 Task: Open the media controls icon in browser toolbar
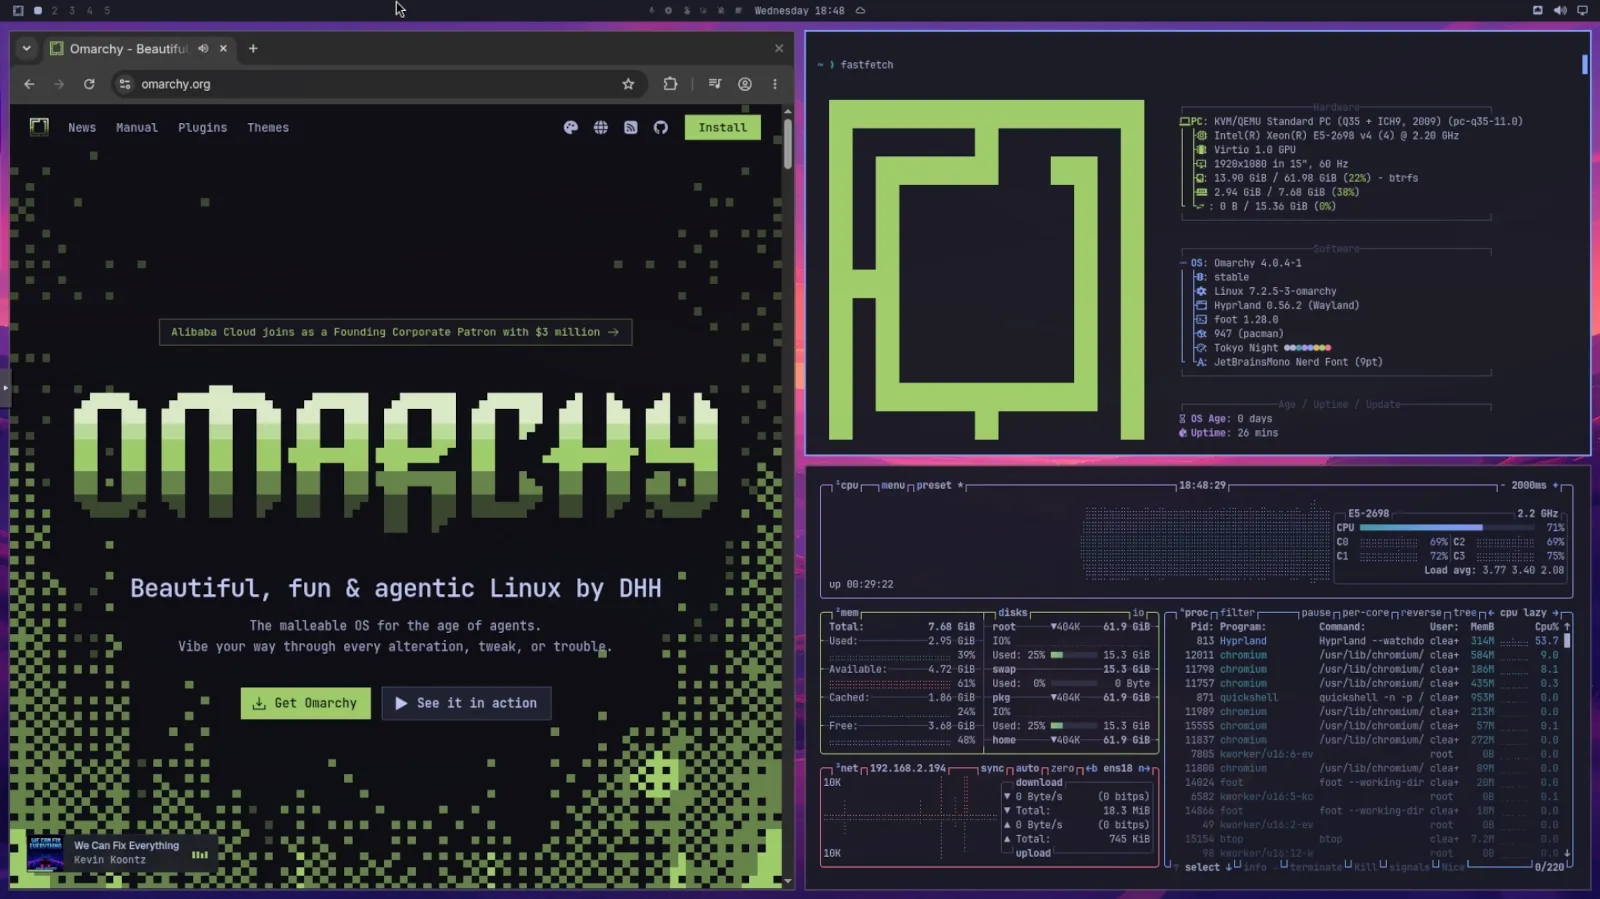(x=715, y=84)
